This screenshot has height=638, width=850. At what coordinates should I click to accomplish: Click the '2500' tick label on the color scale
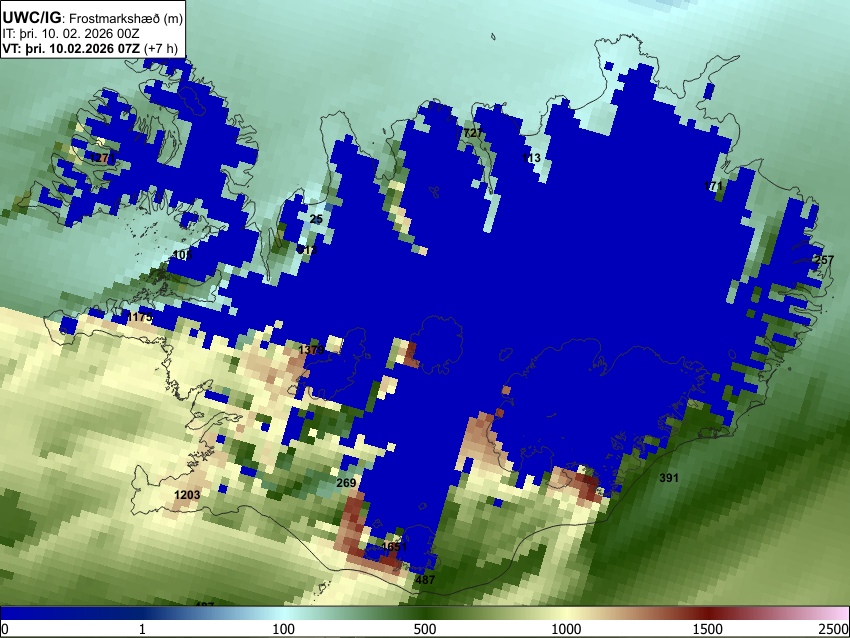point(835,629)
